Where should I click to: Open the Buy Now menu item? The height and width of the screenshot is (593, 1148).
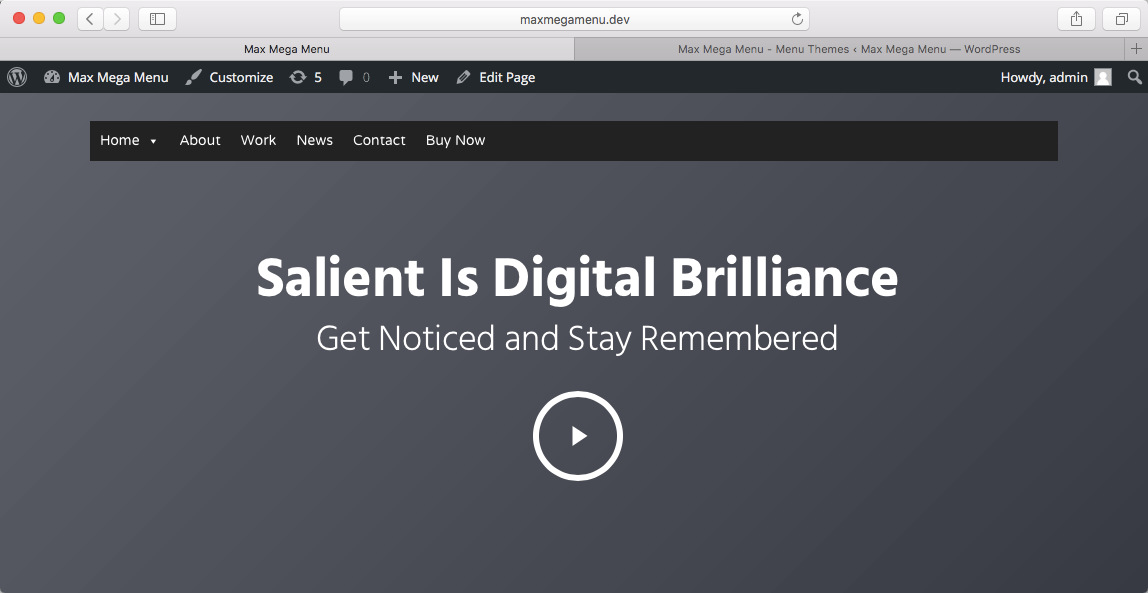point(455,140)
